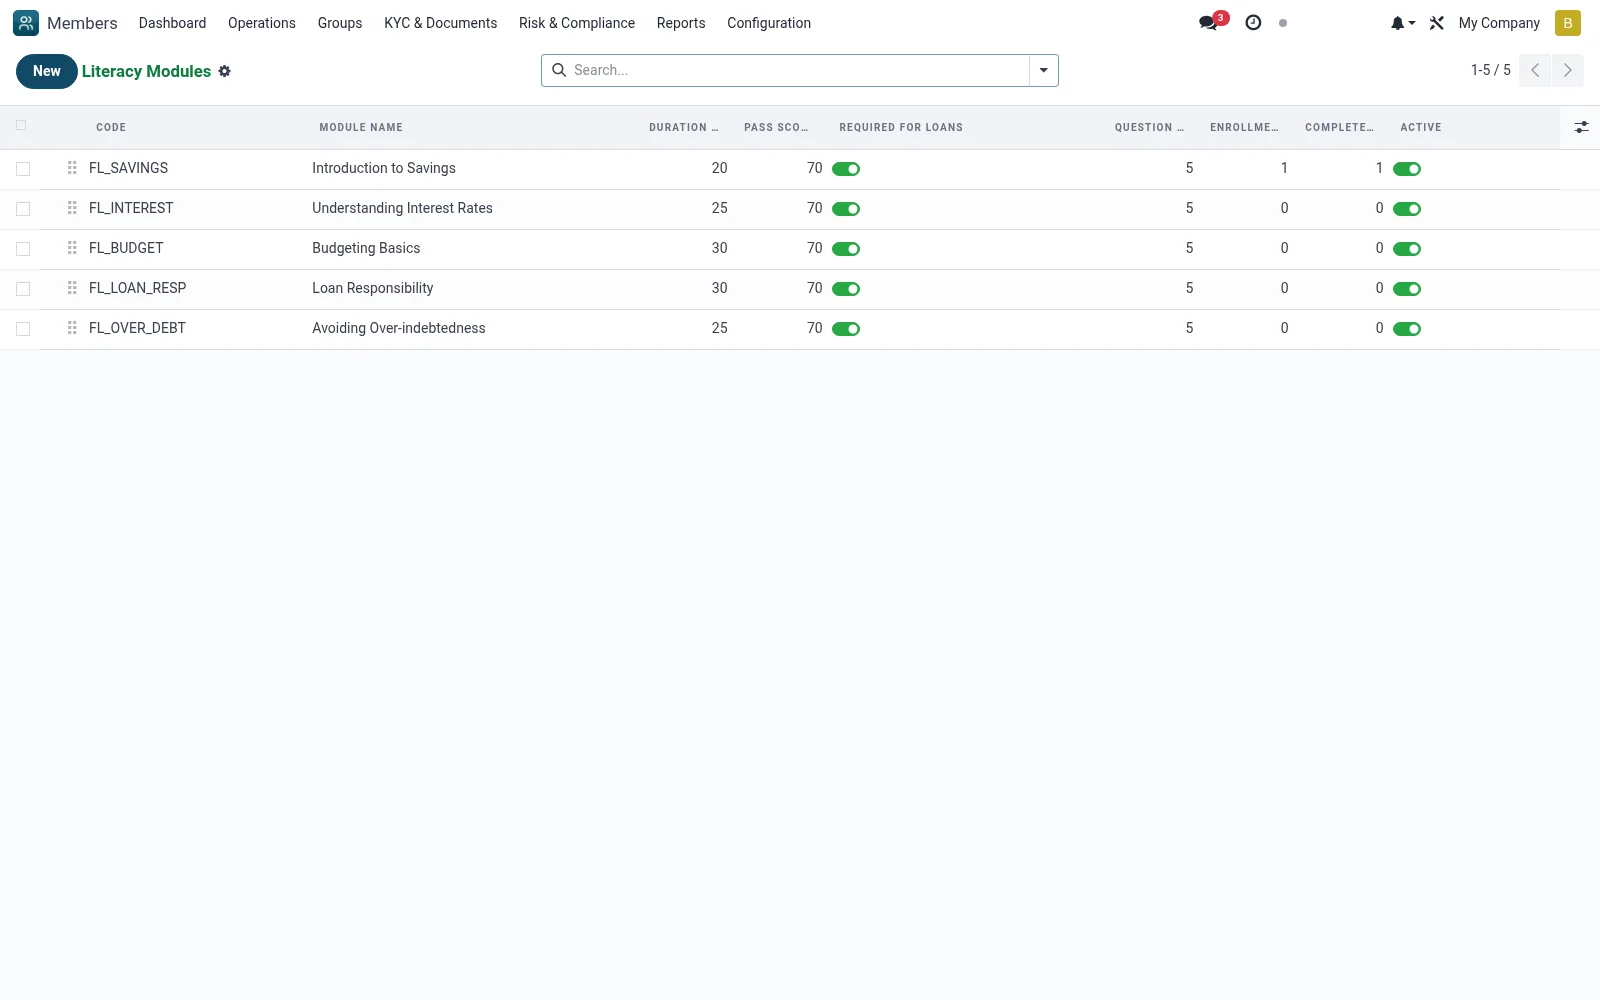Open the optional columns adjust icon

coord(1581,127)
